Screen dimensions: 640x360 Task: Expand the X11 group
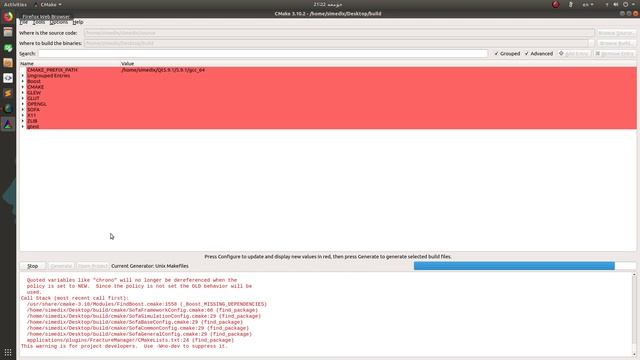(x=23, y=115)
